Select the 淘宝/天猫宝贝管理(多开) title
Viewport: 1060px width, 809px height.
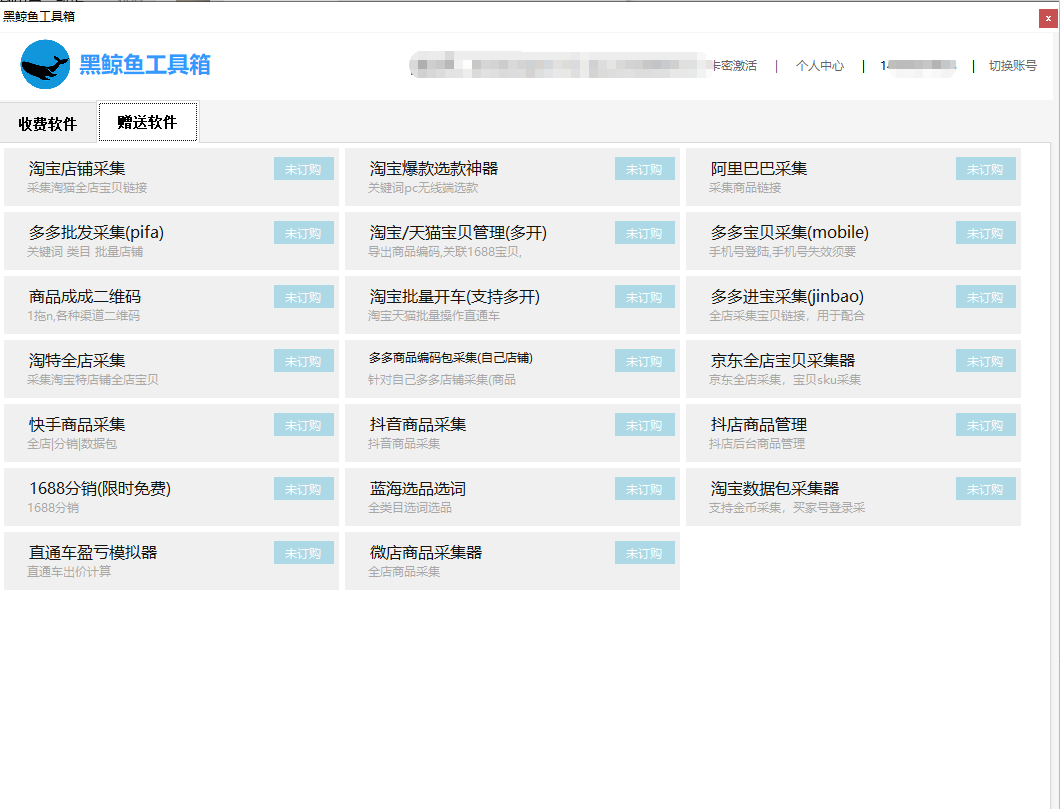[x=458, y=232]
